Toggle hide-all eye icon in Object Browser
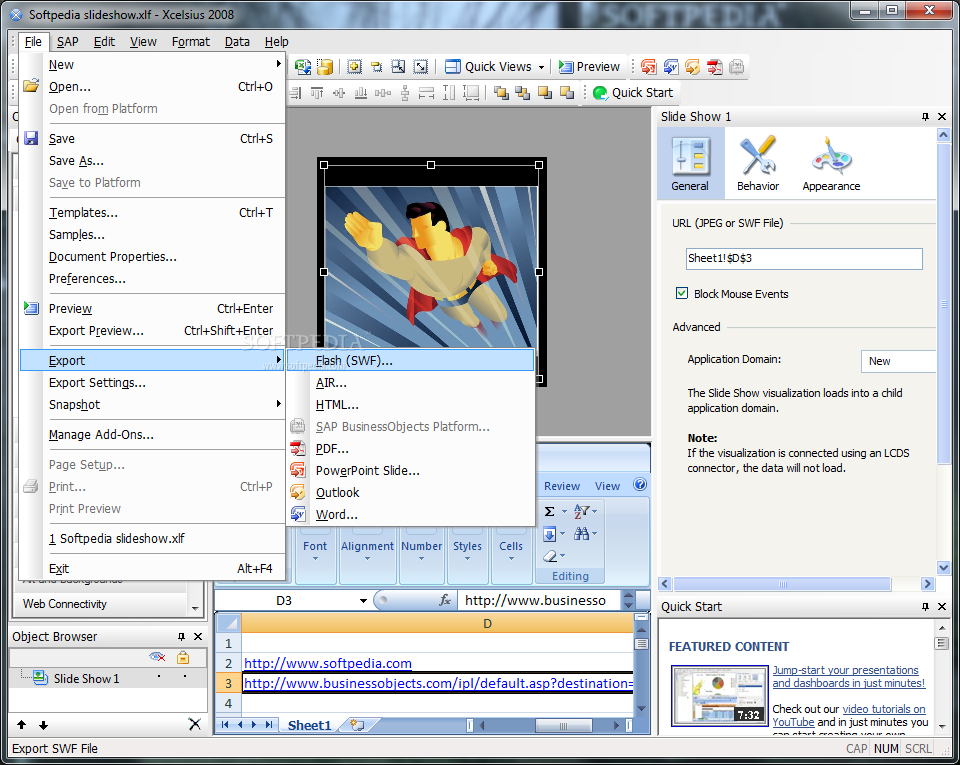Image resolution: width=960 pixels, height=765 pixels. [157, 657]
